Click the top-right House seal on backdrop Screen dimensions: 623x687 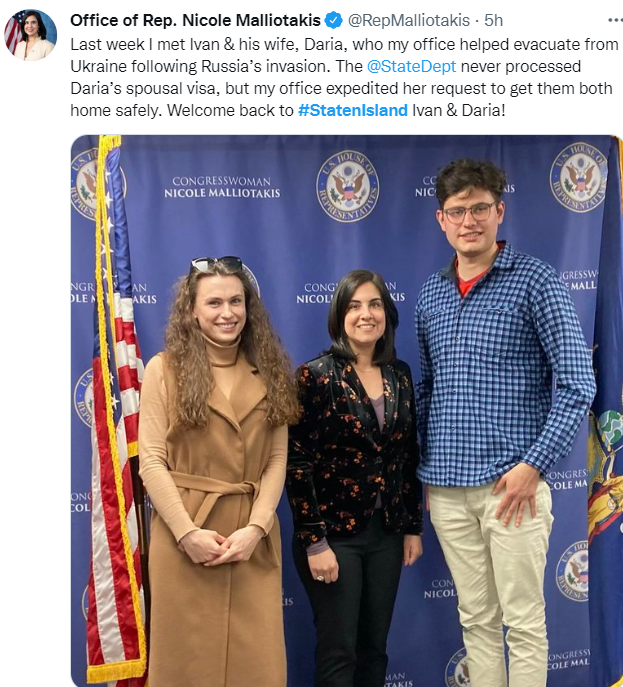click(579, 177)
